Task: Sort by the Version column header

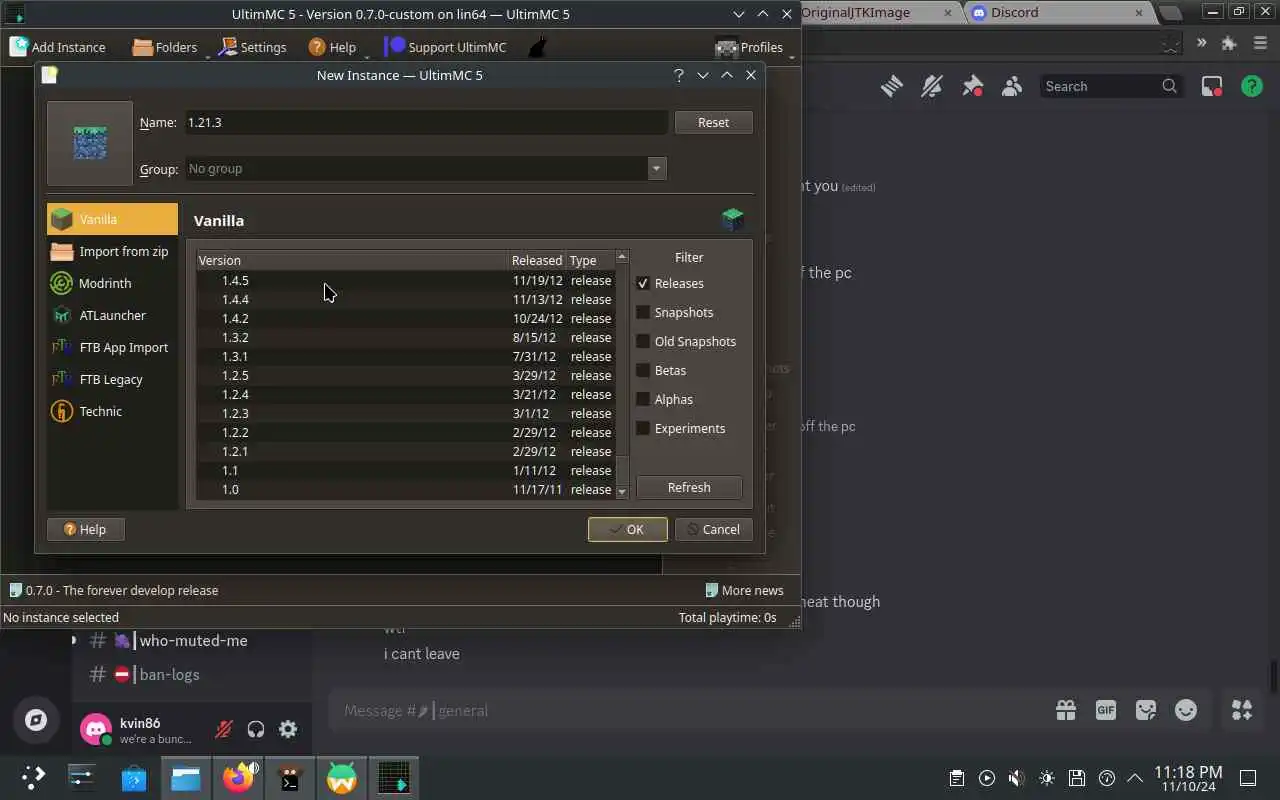Action: point(352,260)
